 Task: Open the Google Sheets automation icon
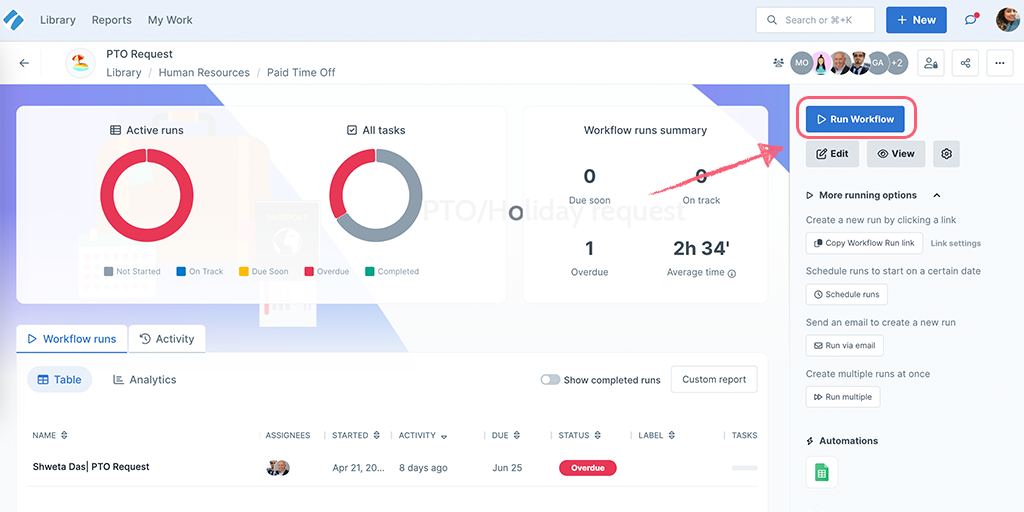tap(822, 472)
